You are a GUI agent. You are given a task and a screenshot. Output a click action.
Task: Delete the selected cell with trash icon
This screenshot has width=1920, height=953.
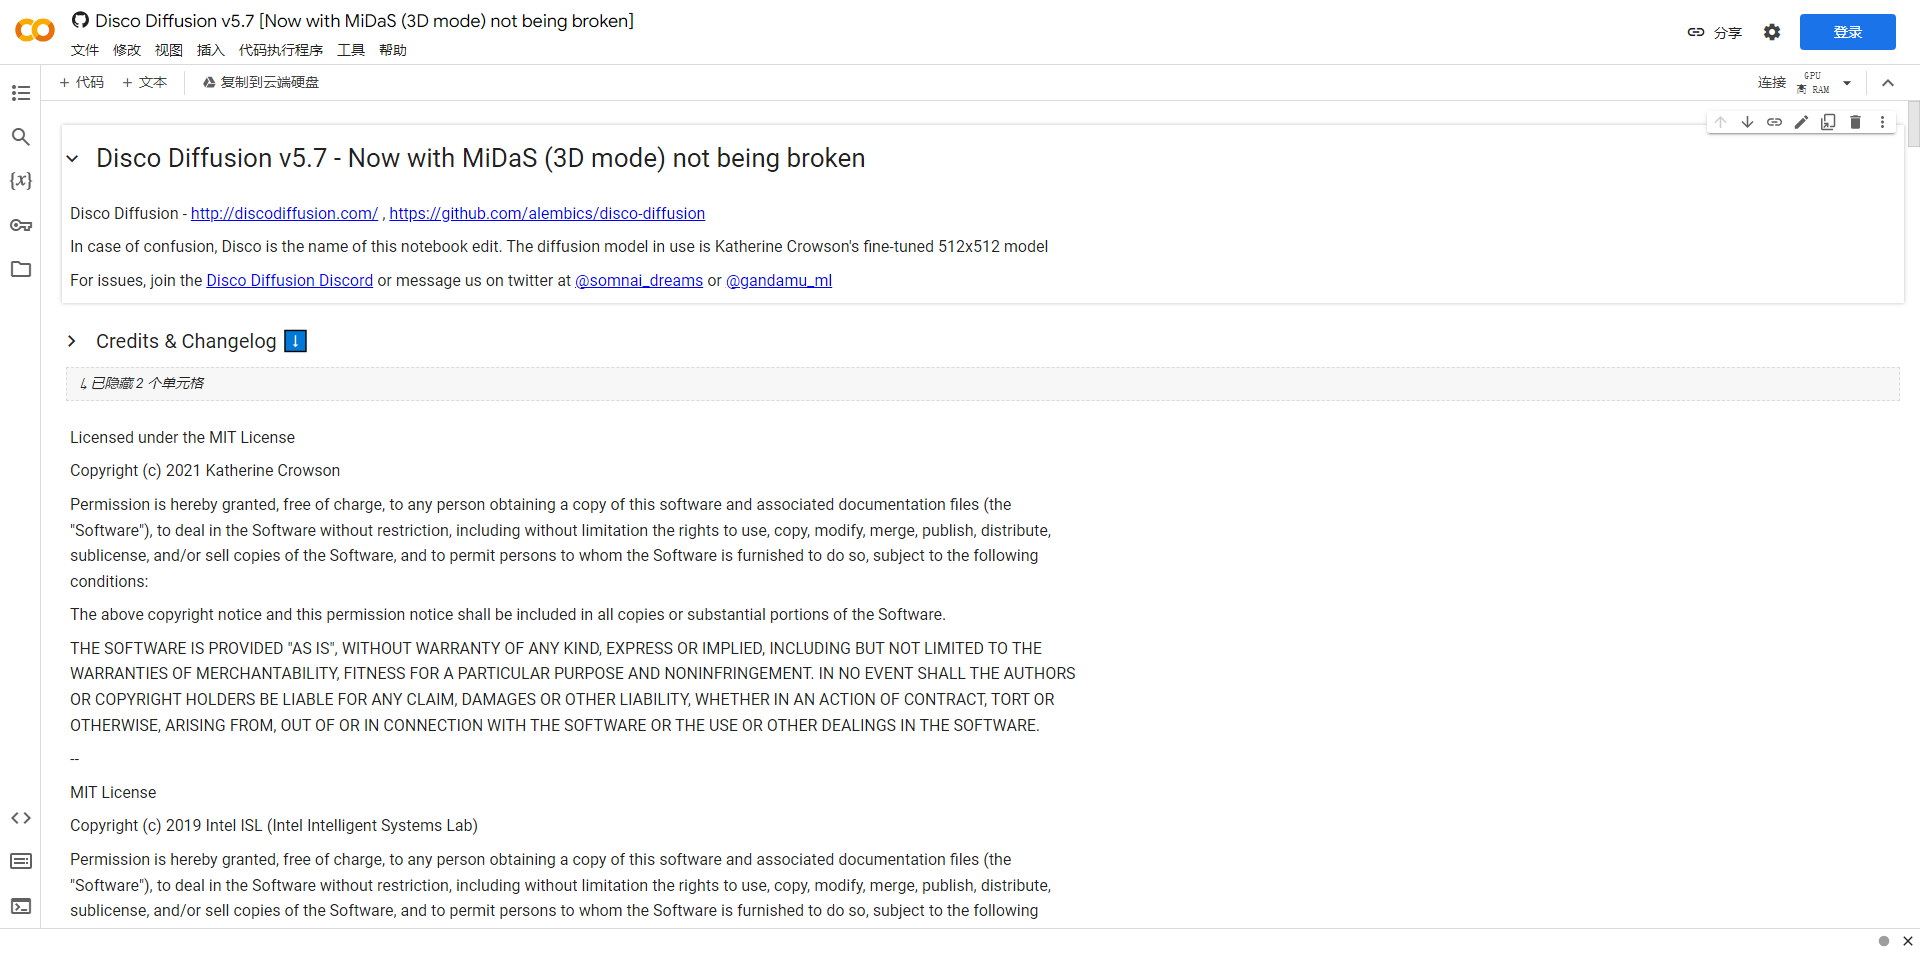click(1855, 122)
